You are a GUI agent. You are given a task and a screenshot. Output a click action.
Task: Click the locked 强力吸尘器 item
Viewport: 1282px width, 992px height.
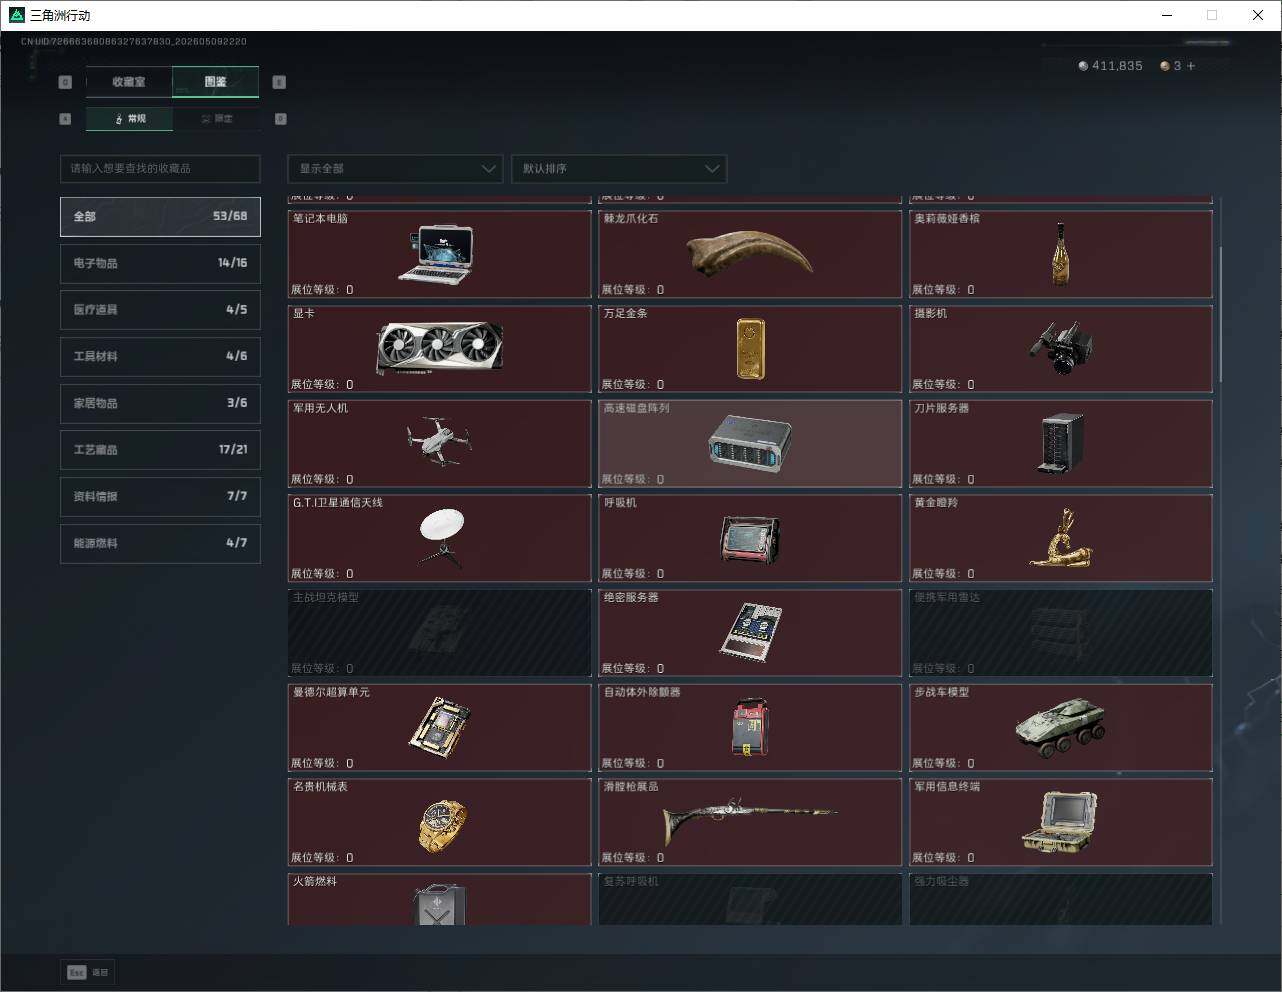[1061, 899]
